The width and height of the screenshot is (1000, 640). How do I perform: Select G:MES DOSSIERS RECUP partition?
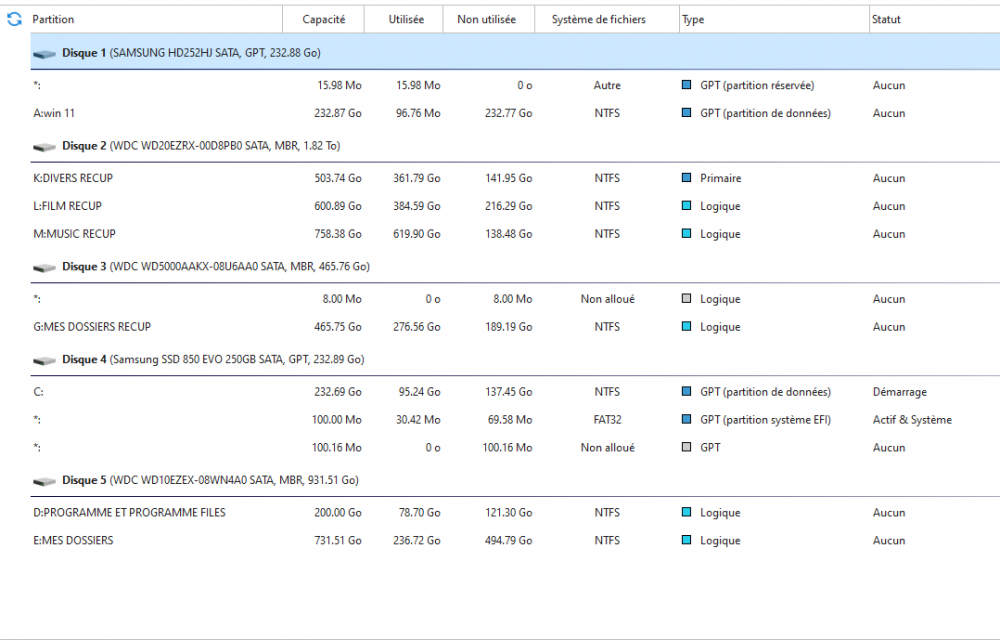pos(92,327)
